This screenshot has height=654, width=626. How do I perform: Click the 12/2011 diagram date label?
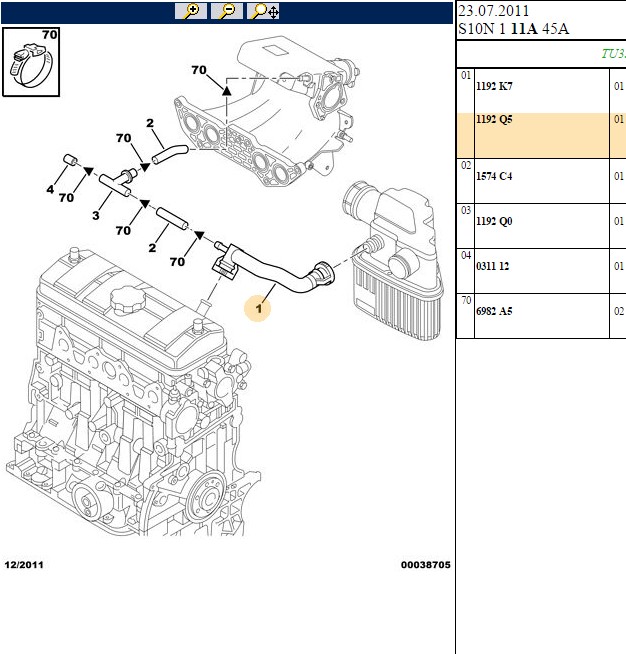coord(24,565)
